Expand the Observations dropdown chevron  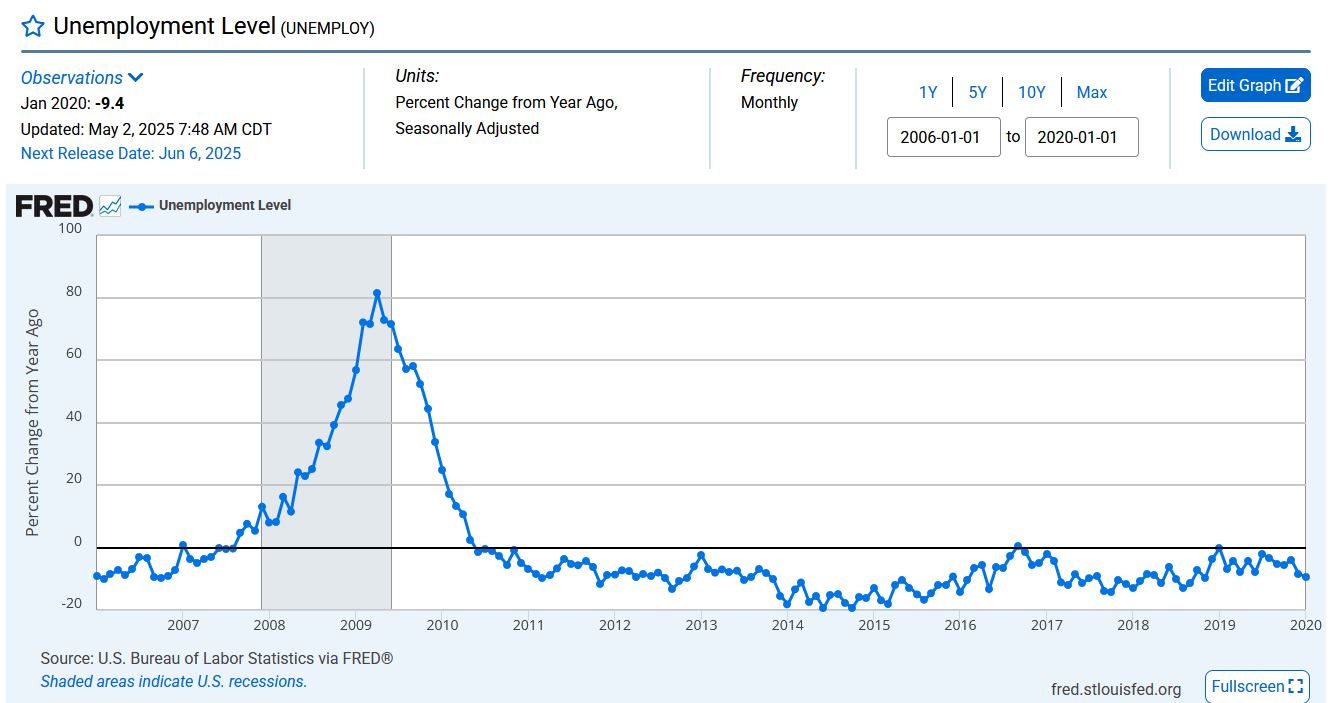pos(136,78)
